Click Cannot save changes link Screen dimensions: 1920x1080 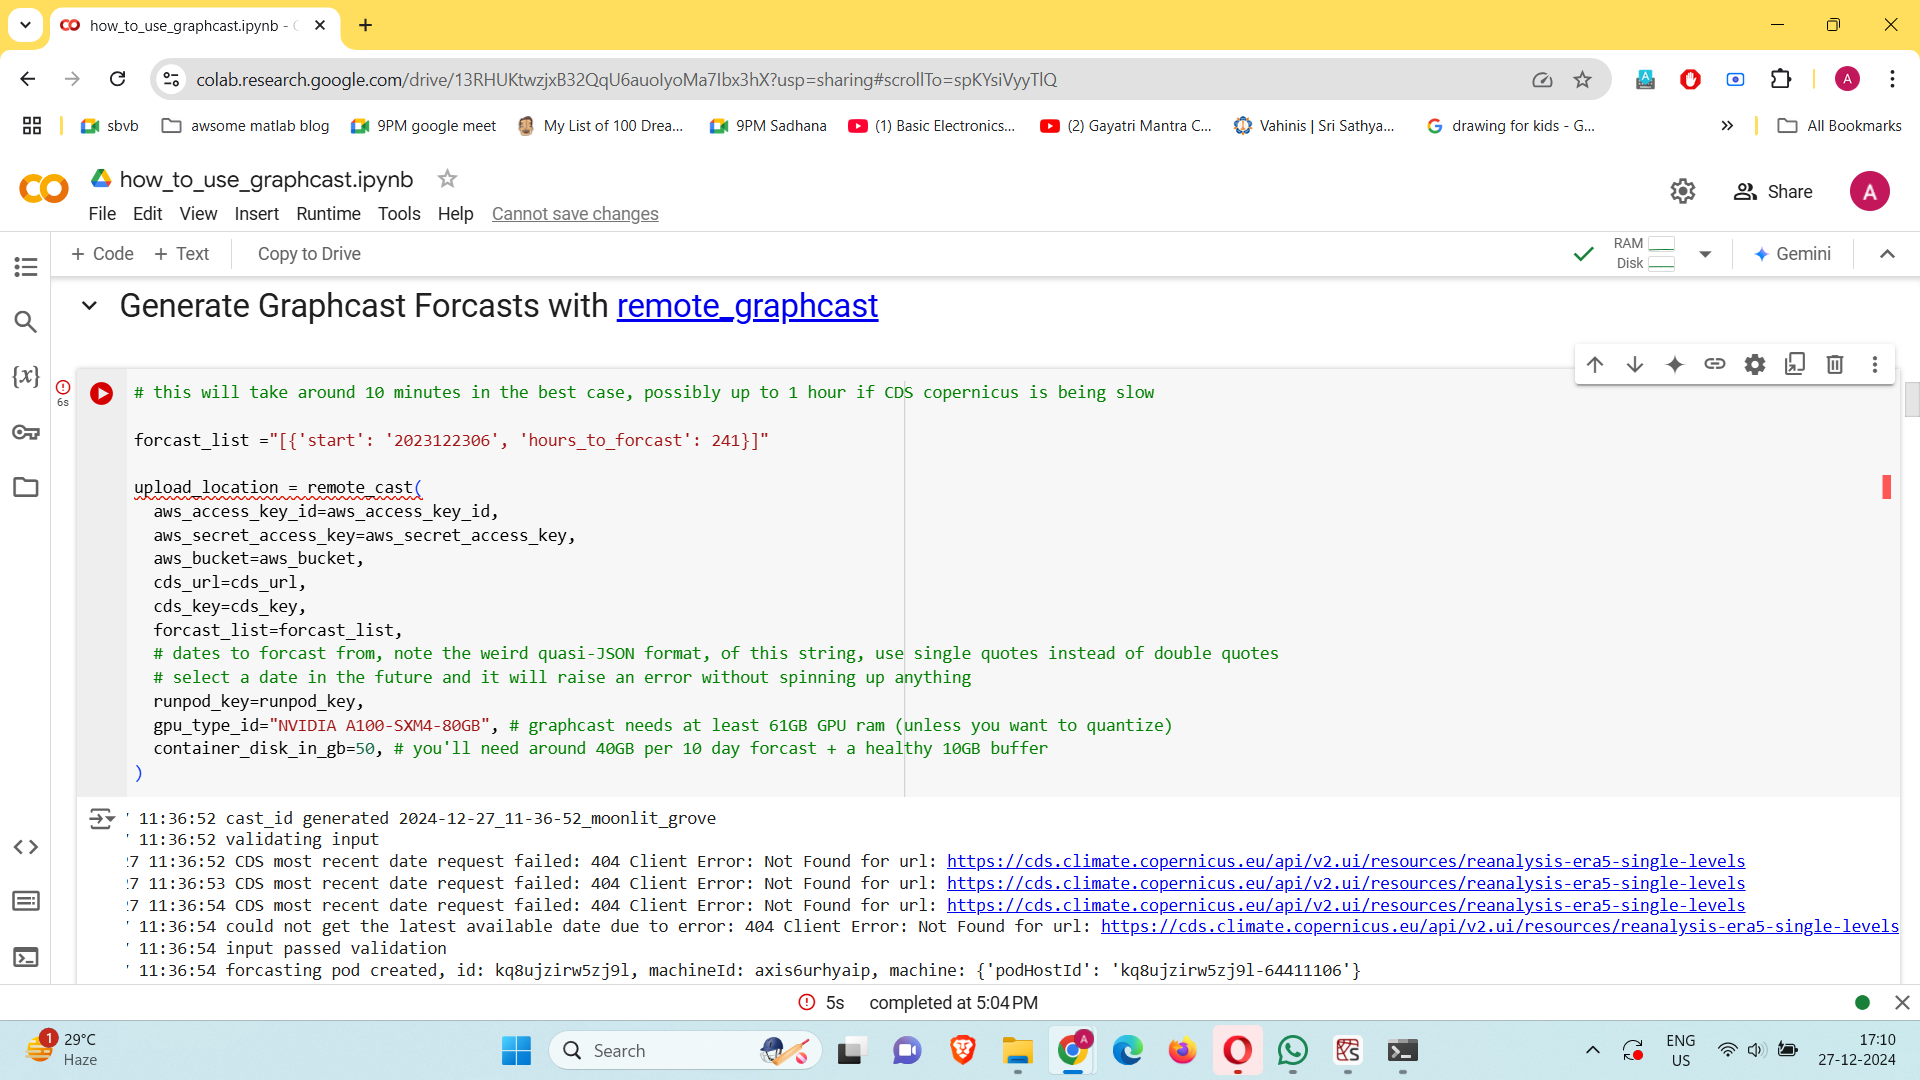(x=575, y=214)
